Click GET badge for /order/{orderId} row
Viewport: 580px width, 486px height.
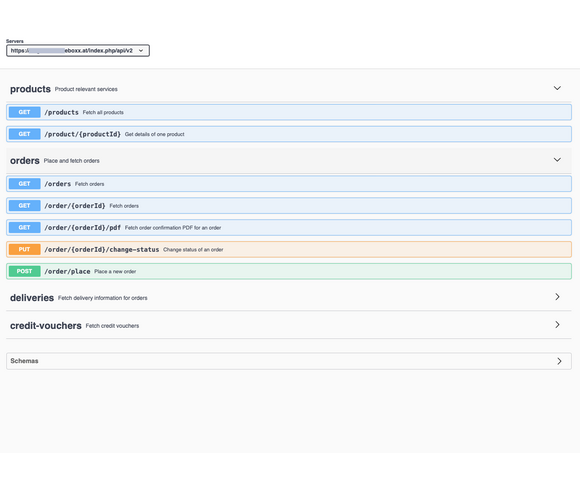tap(24, 206)
